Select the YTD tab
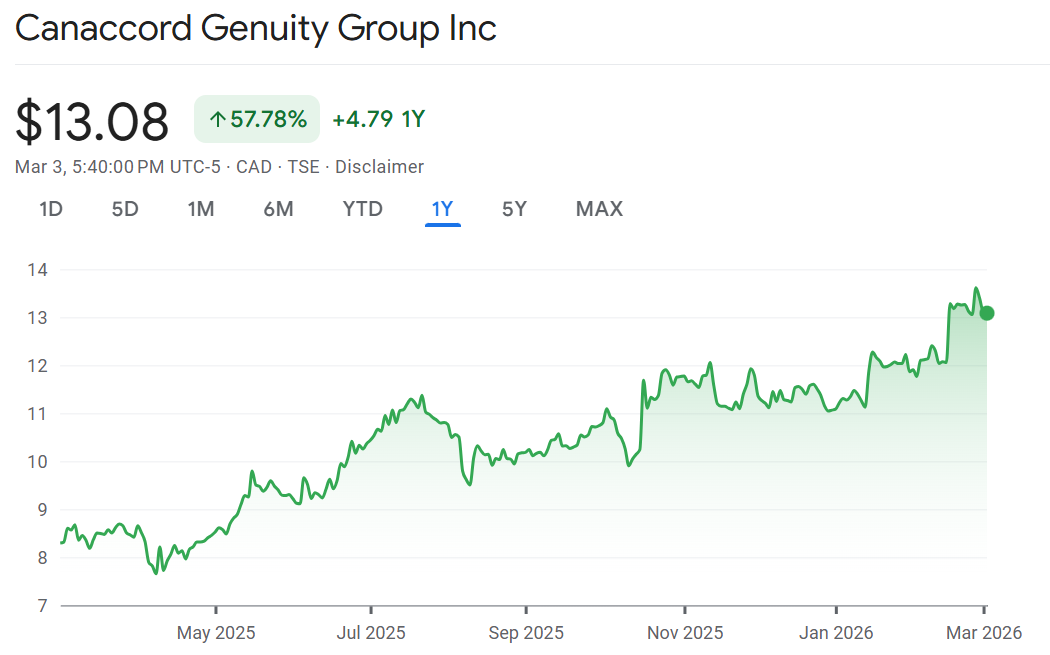Image resolution: width=1050 pixels, height=655 pixels. tap(362, 209)
